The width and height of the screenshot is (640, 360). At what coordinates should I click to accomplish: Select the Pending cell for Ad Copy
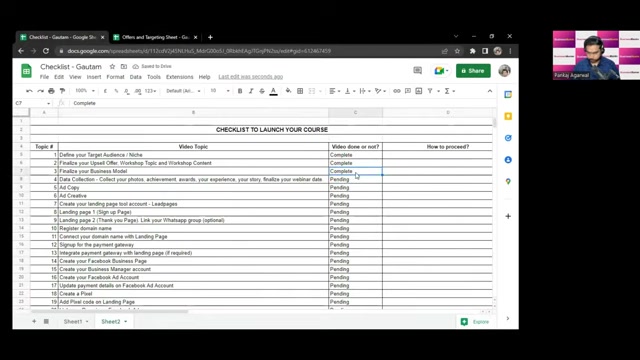pyautogui.click(x=355, y=187)
